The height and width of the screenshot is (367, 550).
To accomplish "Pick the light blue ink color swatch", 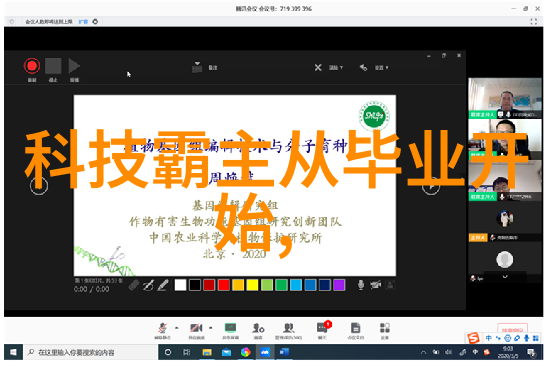I will [296, 285].
